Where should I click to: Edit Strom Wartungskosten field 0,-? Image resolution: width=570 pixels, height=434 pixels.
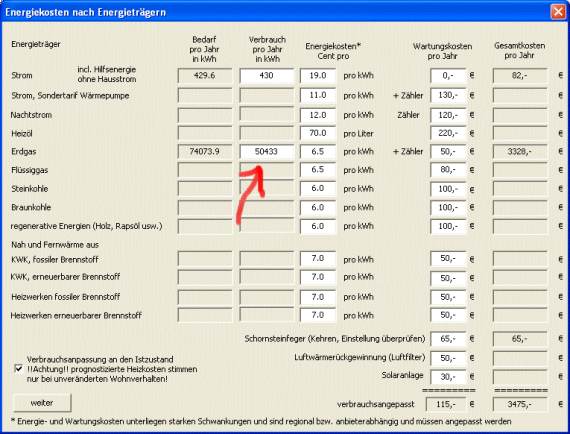pos(448,76)
